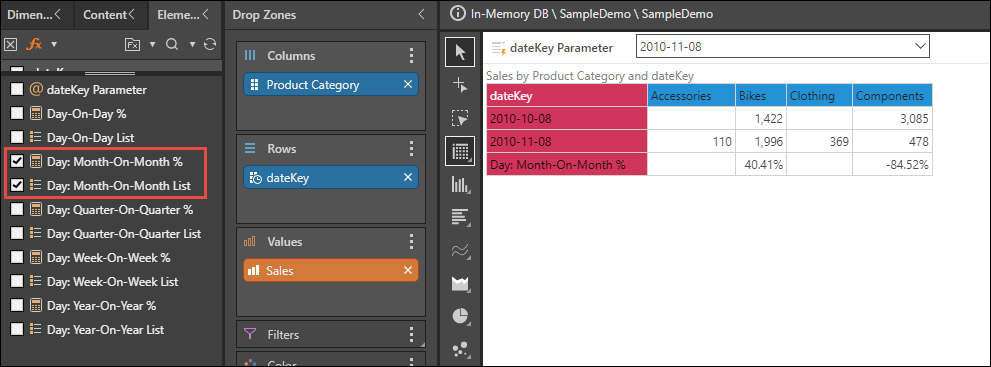991x367 pixels.
Task: Select the scatter plot chart icon
Action: [x=460, y=349]
